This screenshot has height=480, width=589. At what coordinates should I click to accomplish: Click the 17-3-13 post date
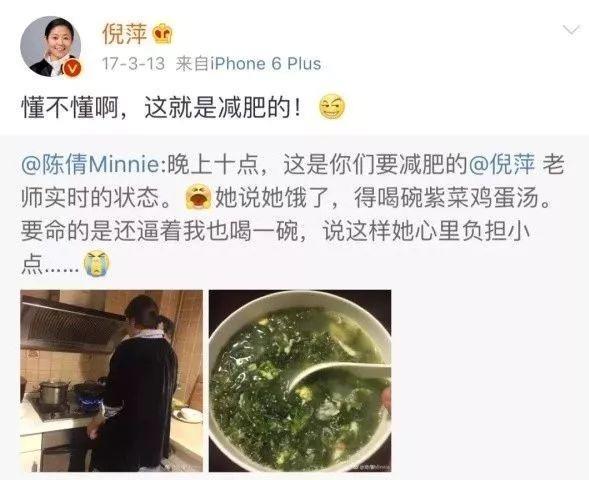[133, 64]
